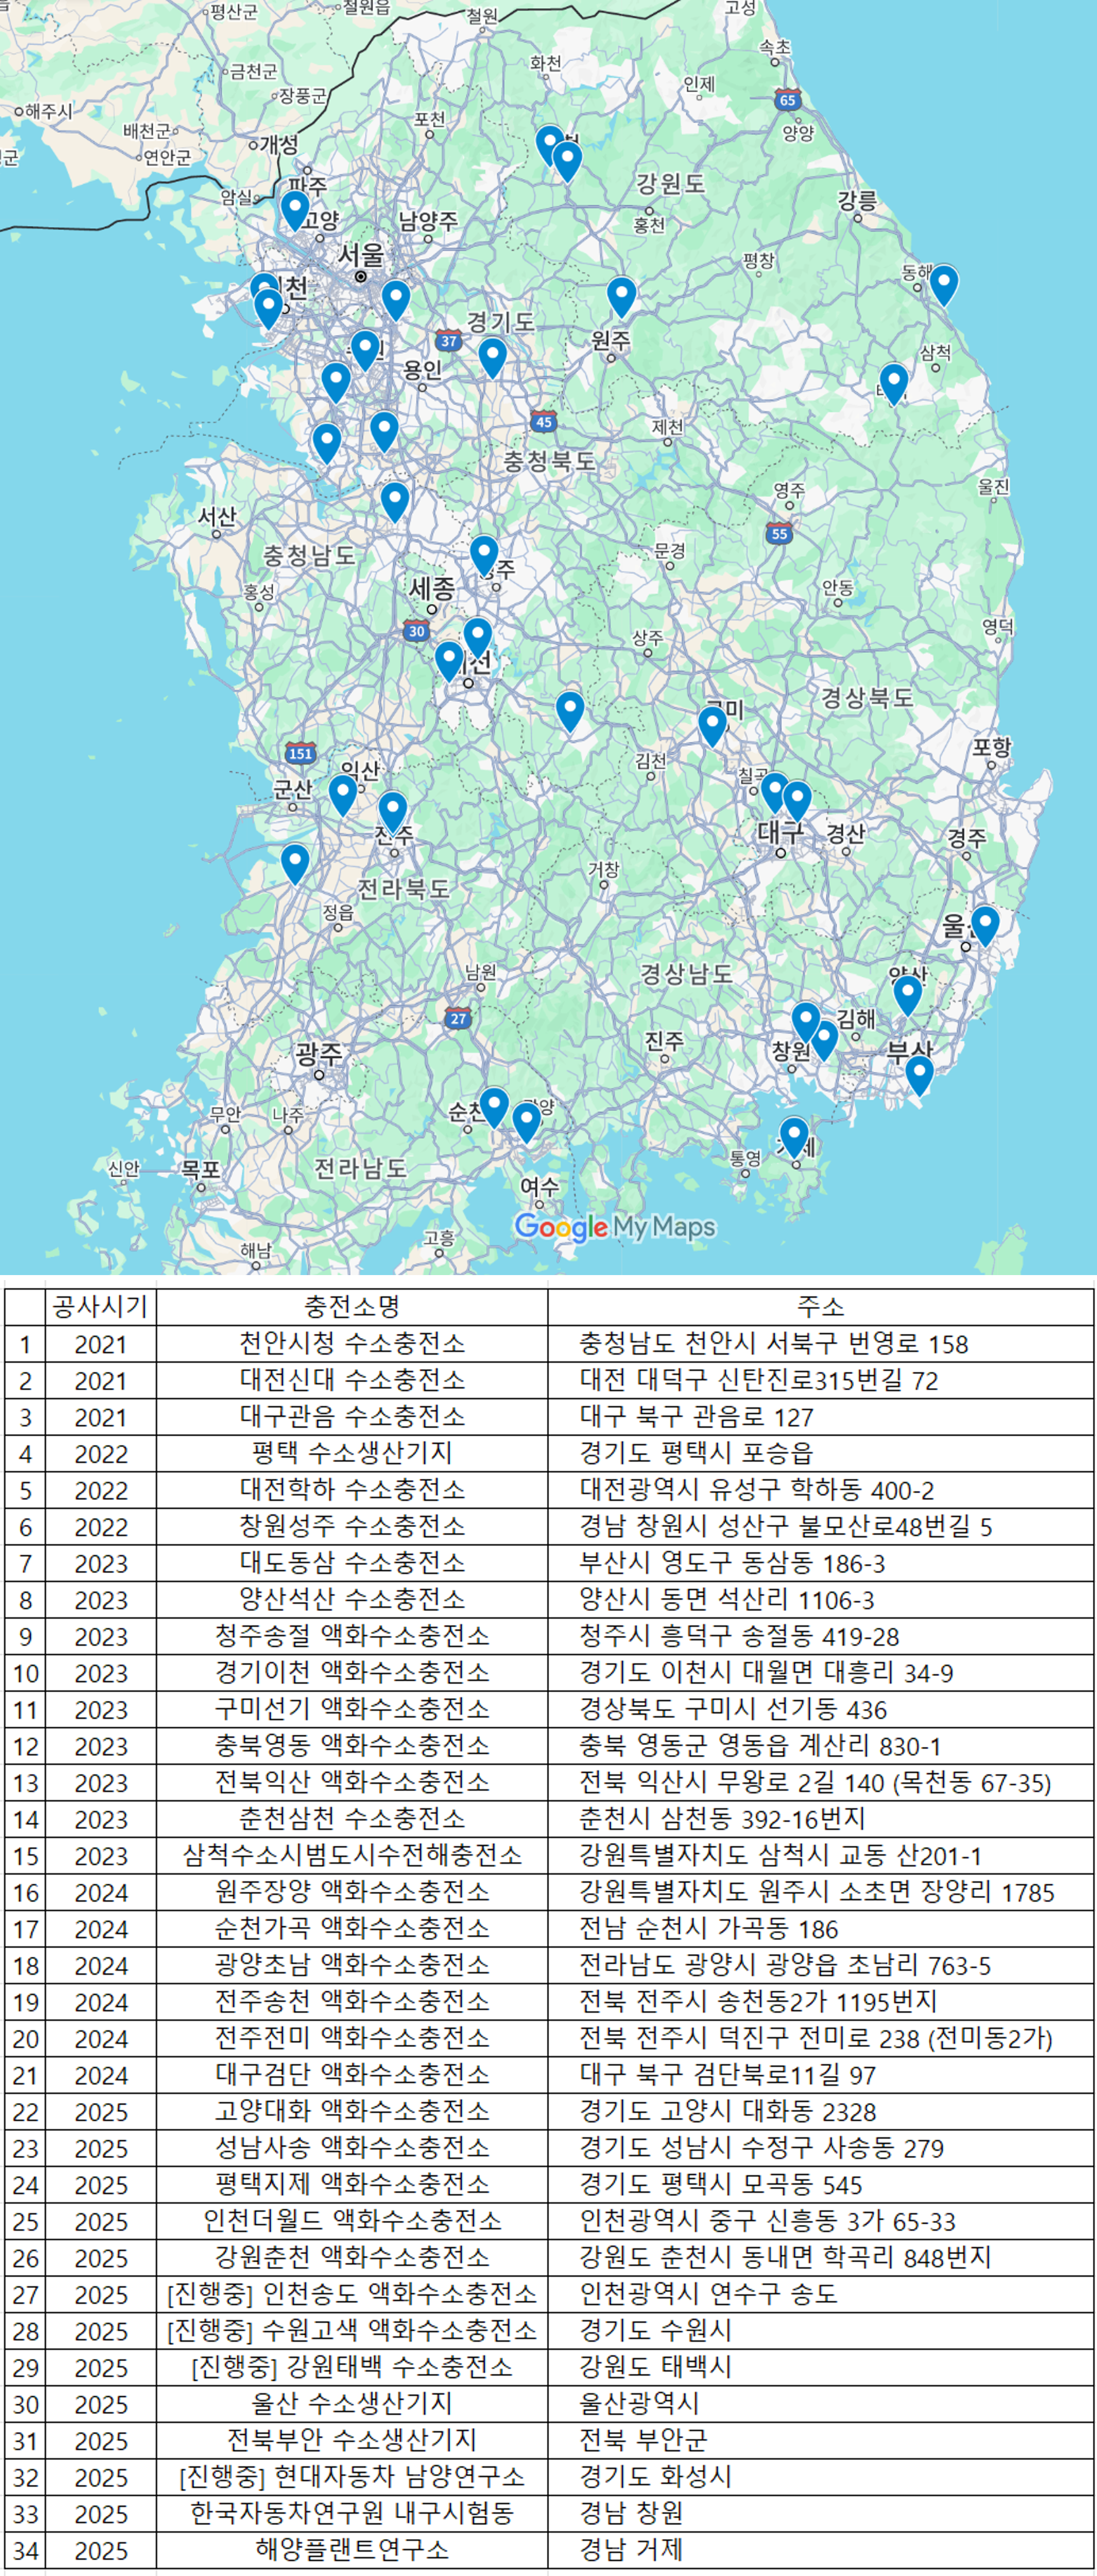Select cell 천안시청 수소충전소
Screen dimensions: 1097x2576
click(352, 1343)
